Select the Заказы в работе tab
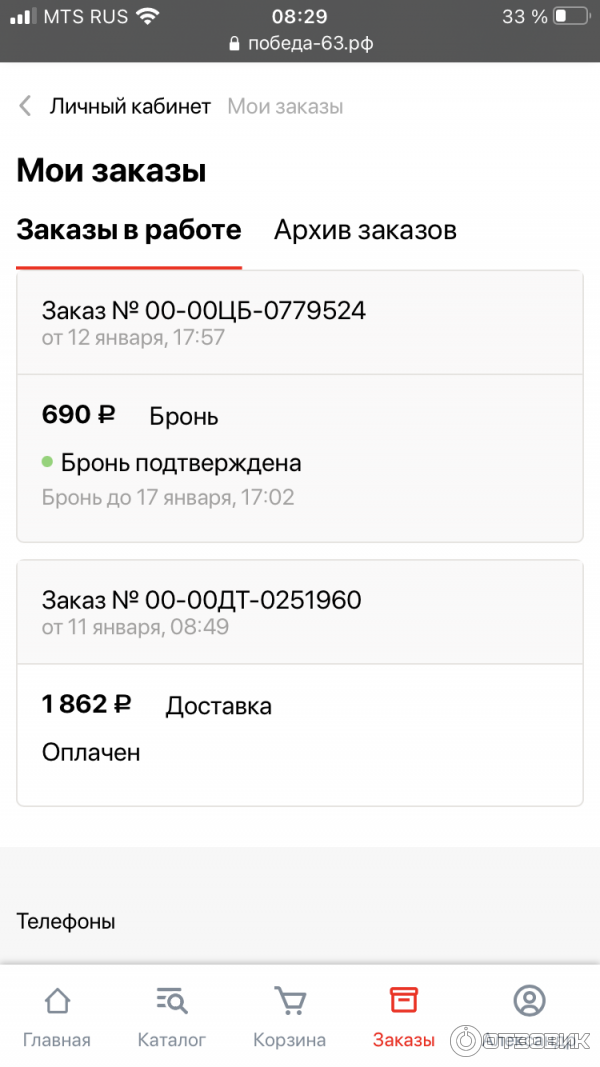 click(129, 231)
